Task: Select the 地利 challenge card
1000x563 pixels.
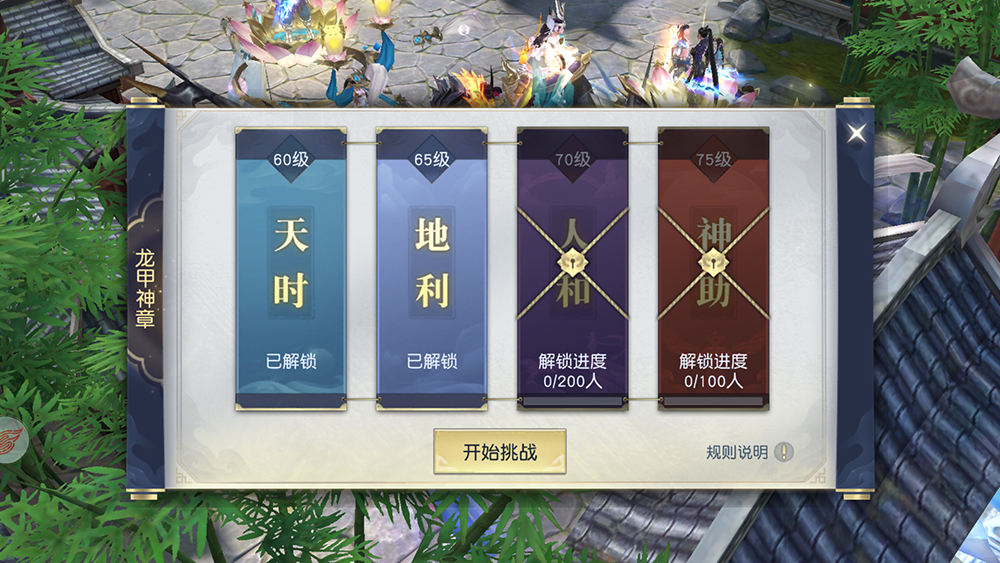Action: pos(432,268)
